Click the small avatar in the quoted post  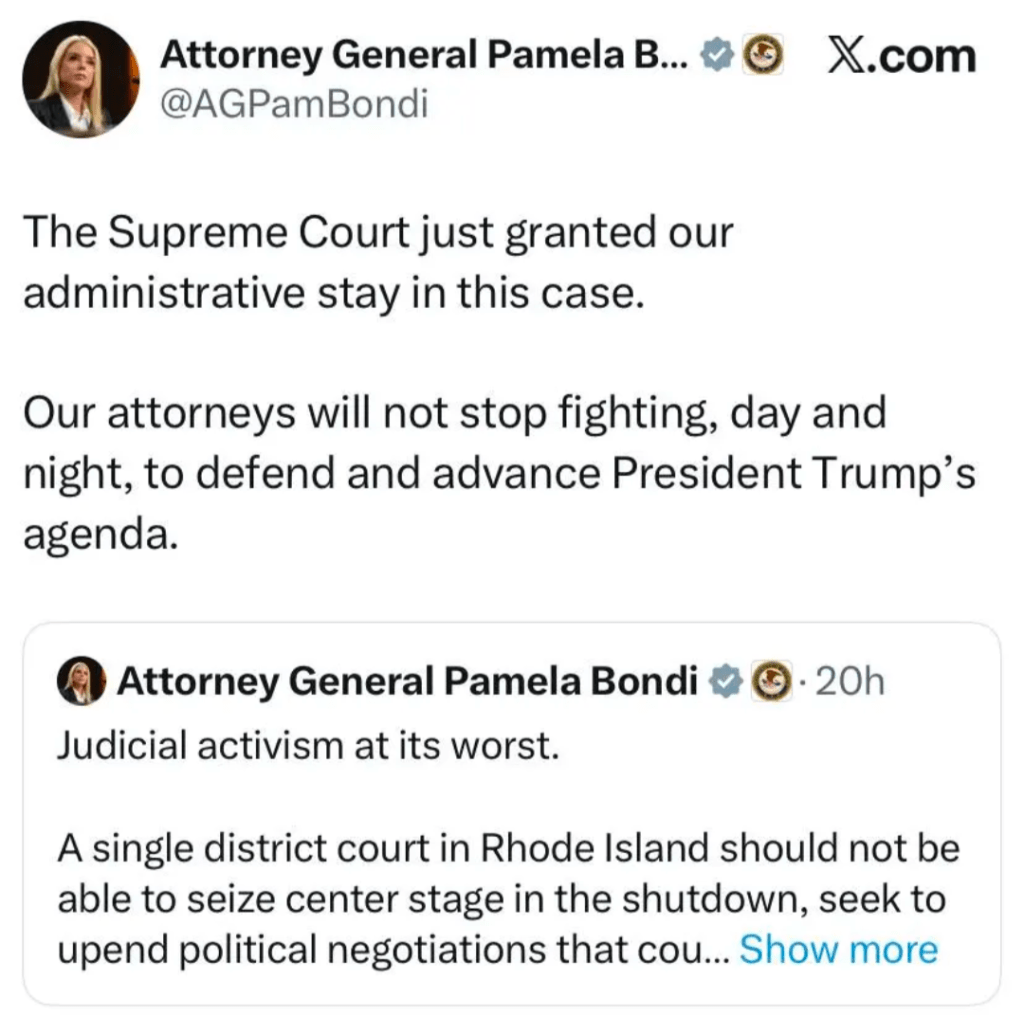coord(81,683)
